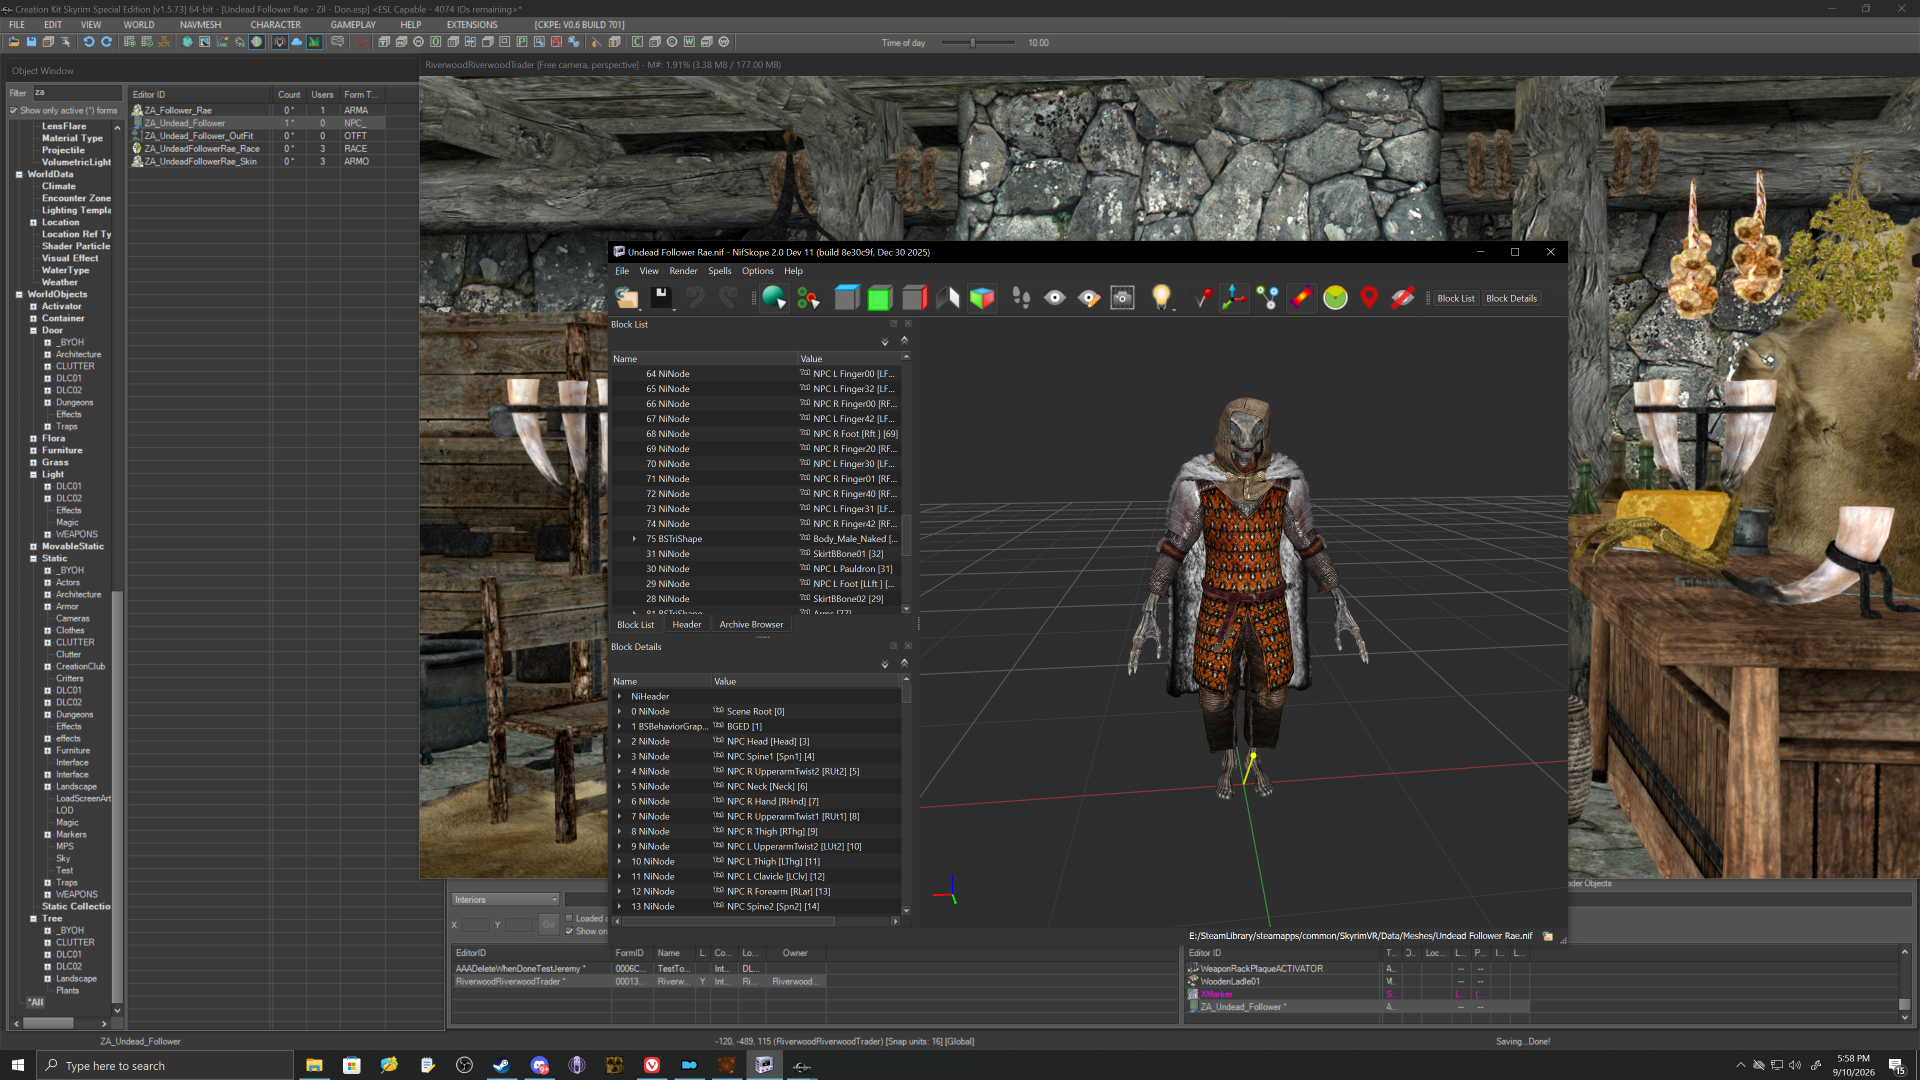
Task: Toggle the eye visibility icon in NifSkope toolbar
Action: 1055,298
